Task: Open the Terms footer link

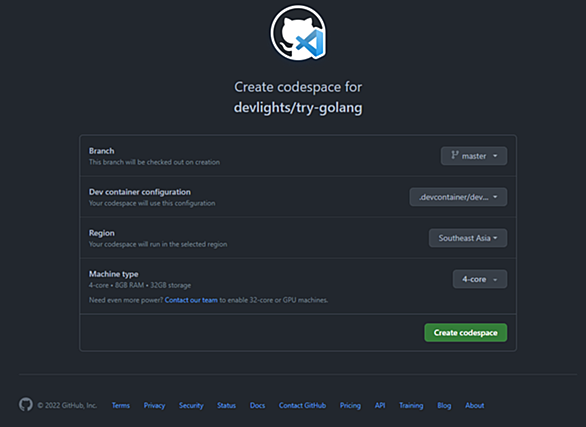Action: coord(121,405)
